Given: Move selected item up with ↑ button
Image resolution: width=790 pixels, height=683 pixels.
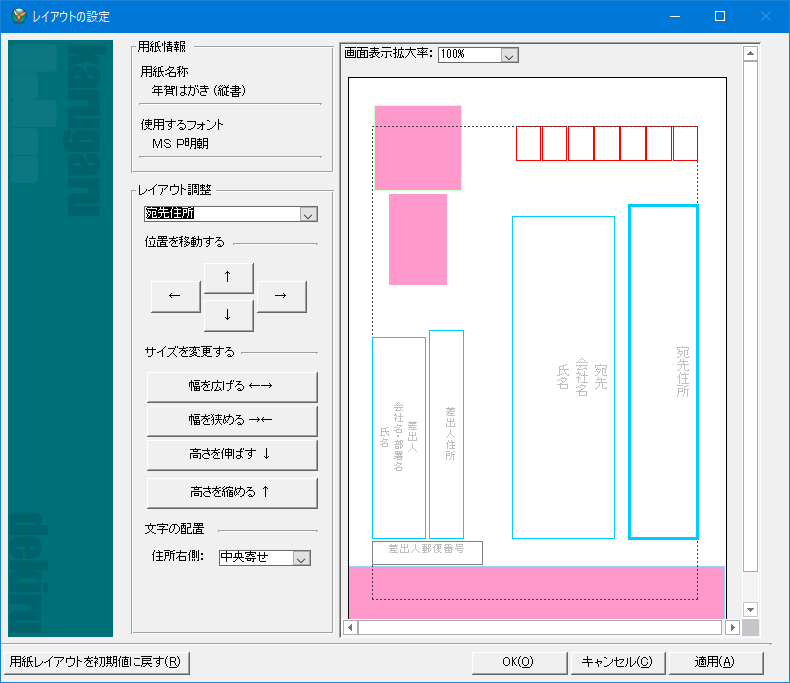Looking at the screenshot, I should tap(228, 278).
